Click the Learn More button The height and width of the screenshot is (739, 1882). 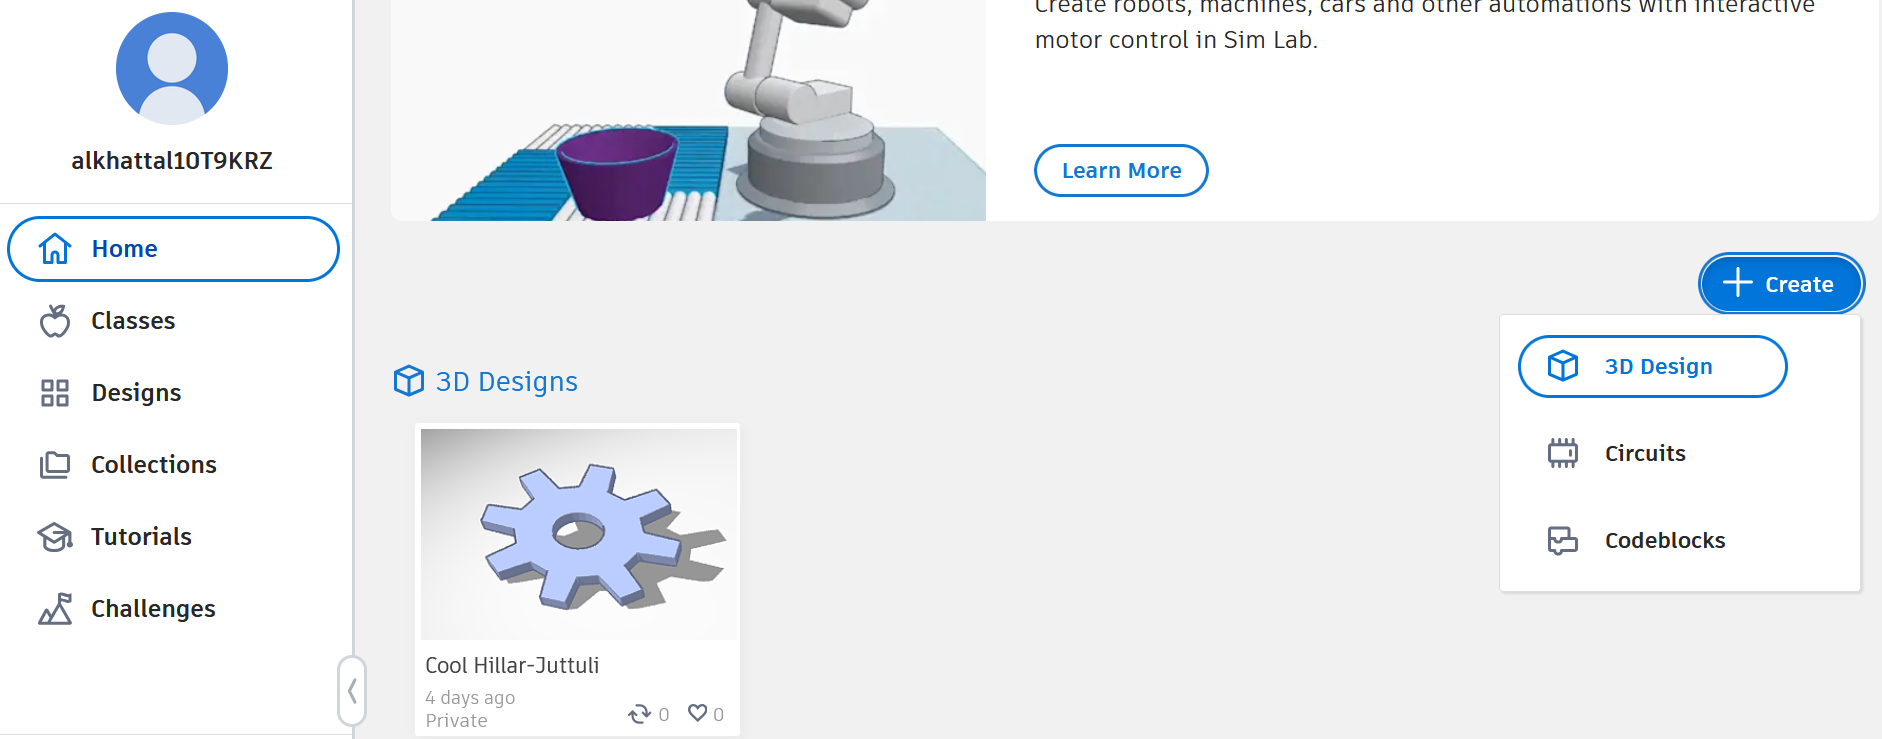tap(1121, 171)
